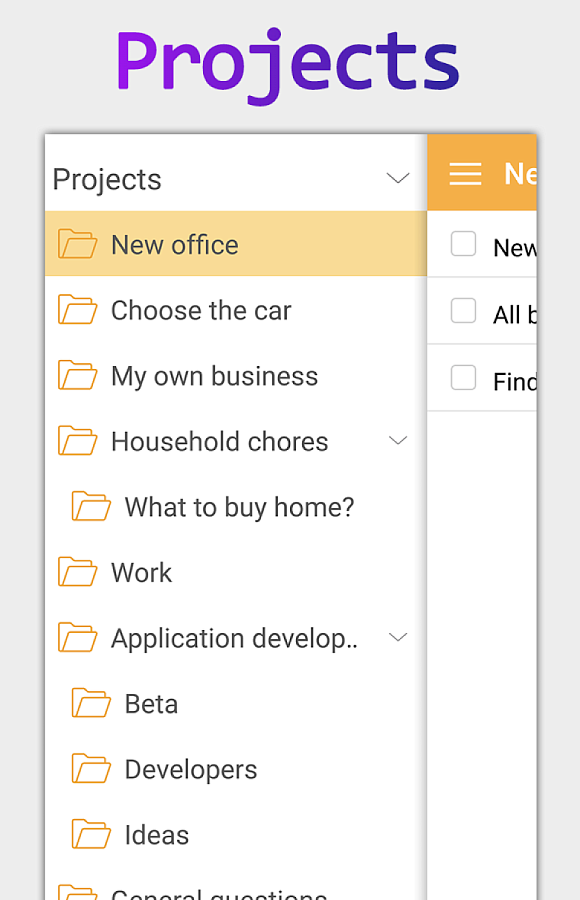Collapse Household chores subprojects

point(398,440)
